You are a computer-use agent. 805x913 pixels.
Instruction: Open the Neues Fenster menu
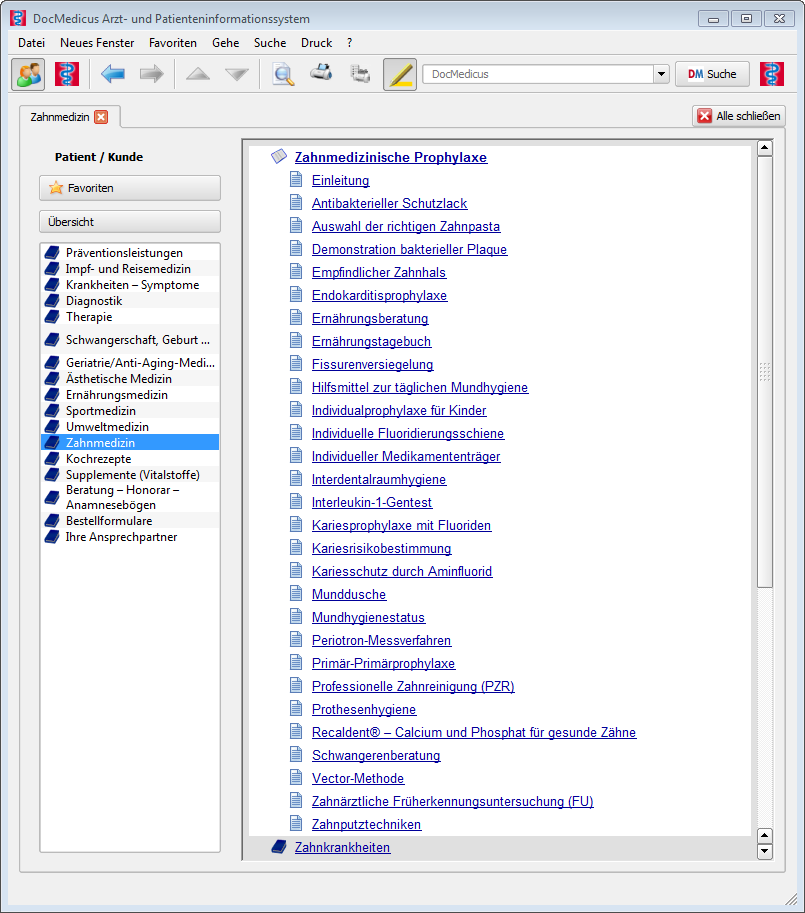click(97, 43)
